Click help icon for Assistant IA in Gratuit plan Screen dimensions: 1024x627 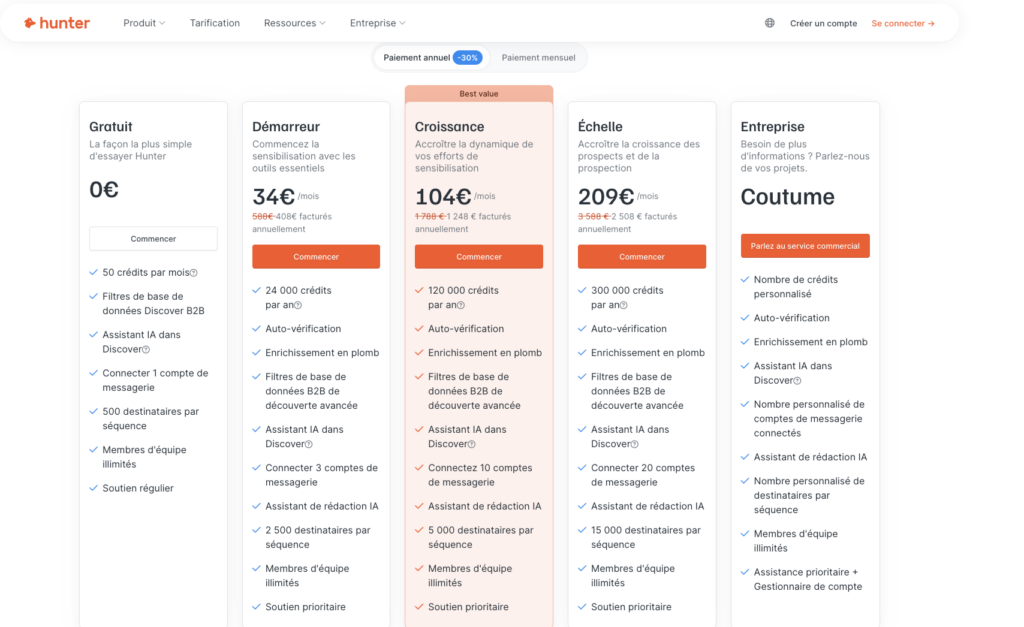[x=146, y=350]
